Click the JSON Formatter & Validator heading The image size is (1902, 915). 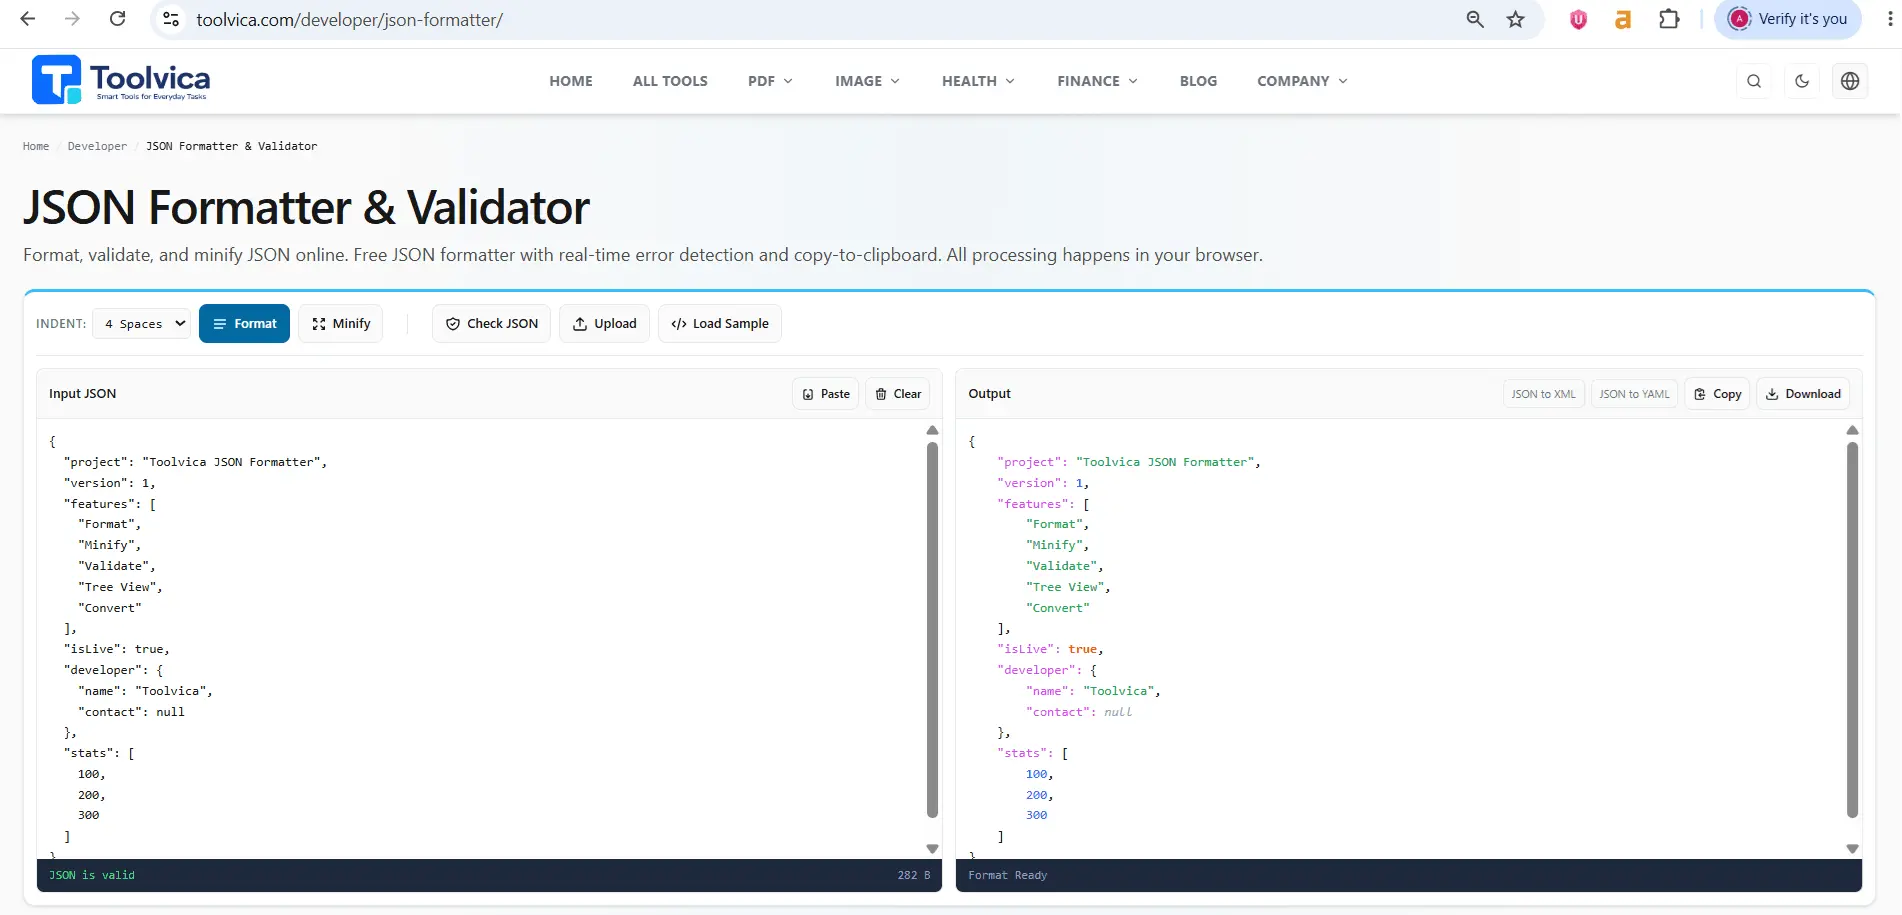306,207
